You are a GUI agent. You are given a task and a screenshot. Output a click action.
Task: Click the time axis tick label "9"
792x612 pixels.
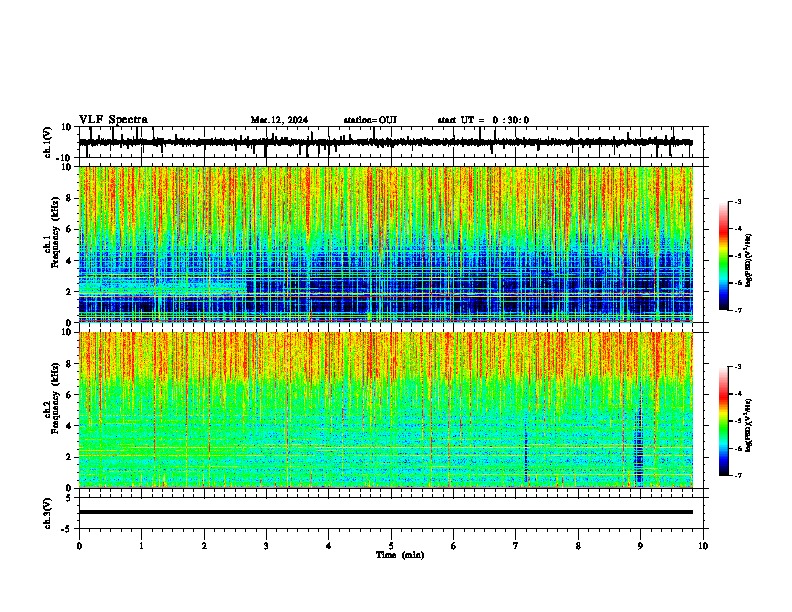click(640, 546)
